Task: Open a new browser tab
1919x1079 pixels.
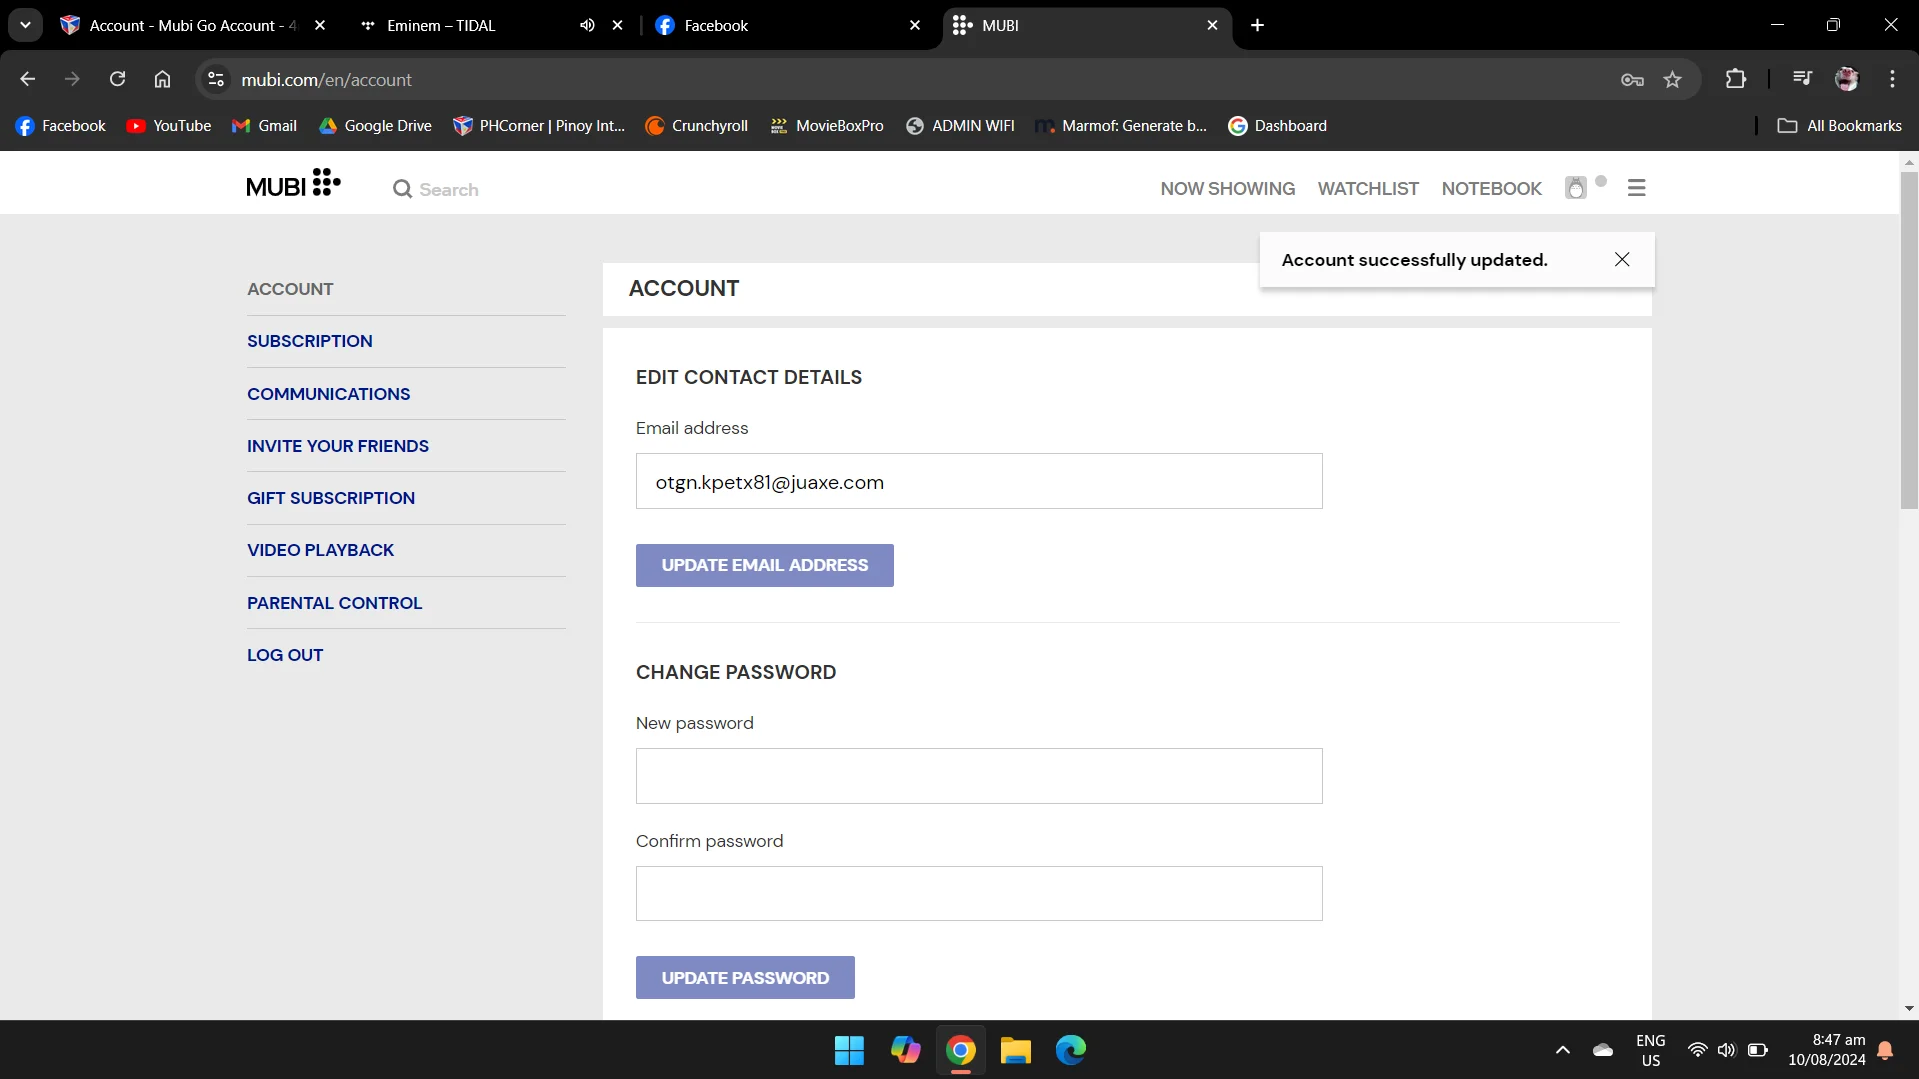Action: [1257, 25]
